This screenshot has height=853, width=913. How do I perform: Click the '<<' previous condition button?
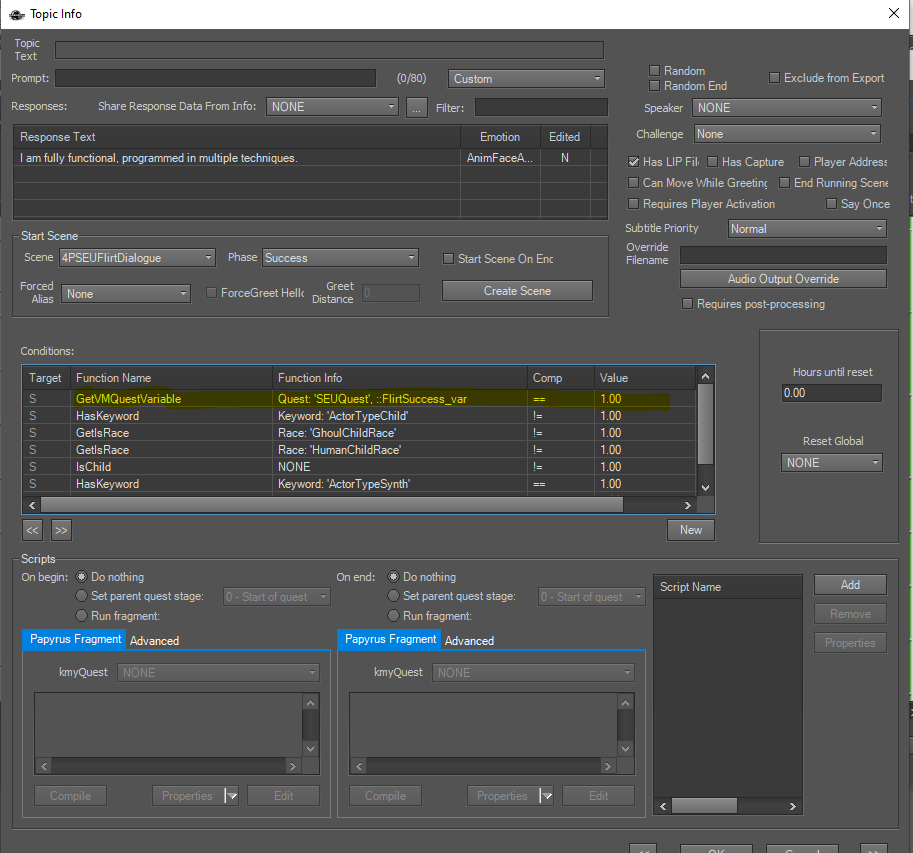pyautogui.click(x=32, y=530)
